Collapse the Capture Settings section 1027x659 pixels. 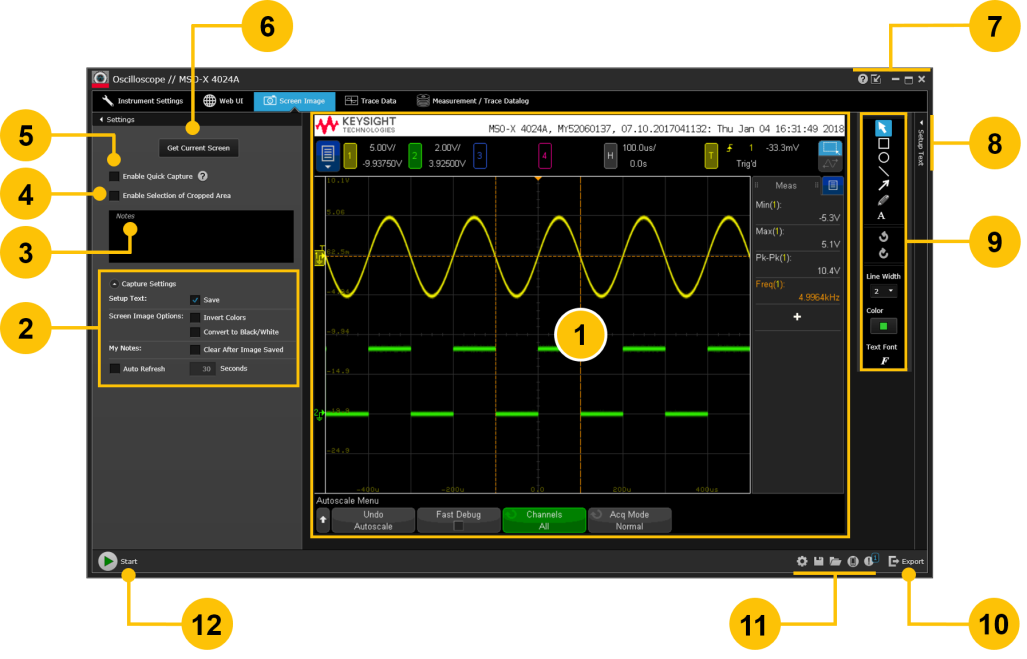tap(114, 284)
